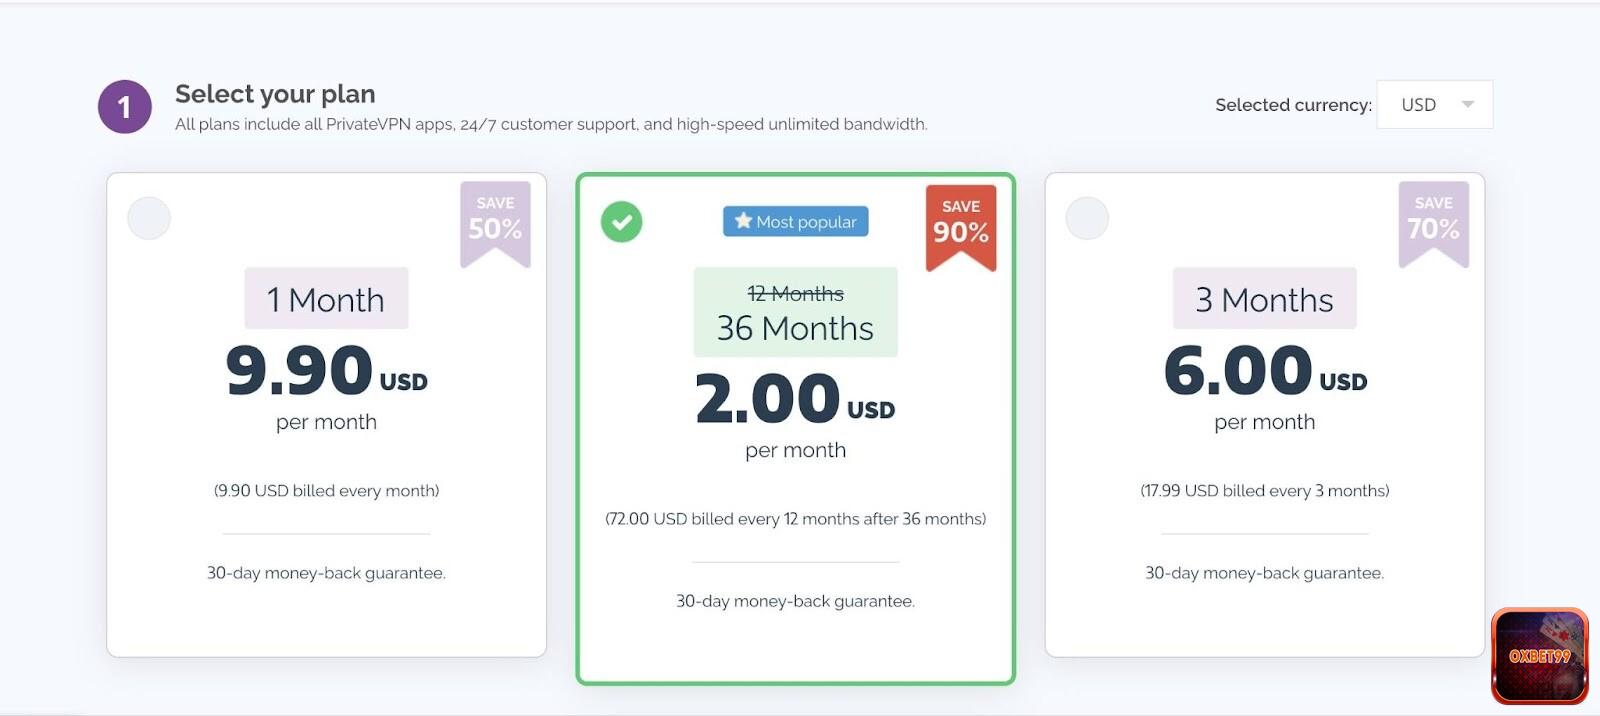This screenshot has height=716, width=1600.
Task: Click the purple step 1 circle icon
Action: point(125,107)
